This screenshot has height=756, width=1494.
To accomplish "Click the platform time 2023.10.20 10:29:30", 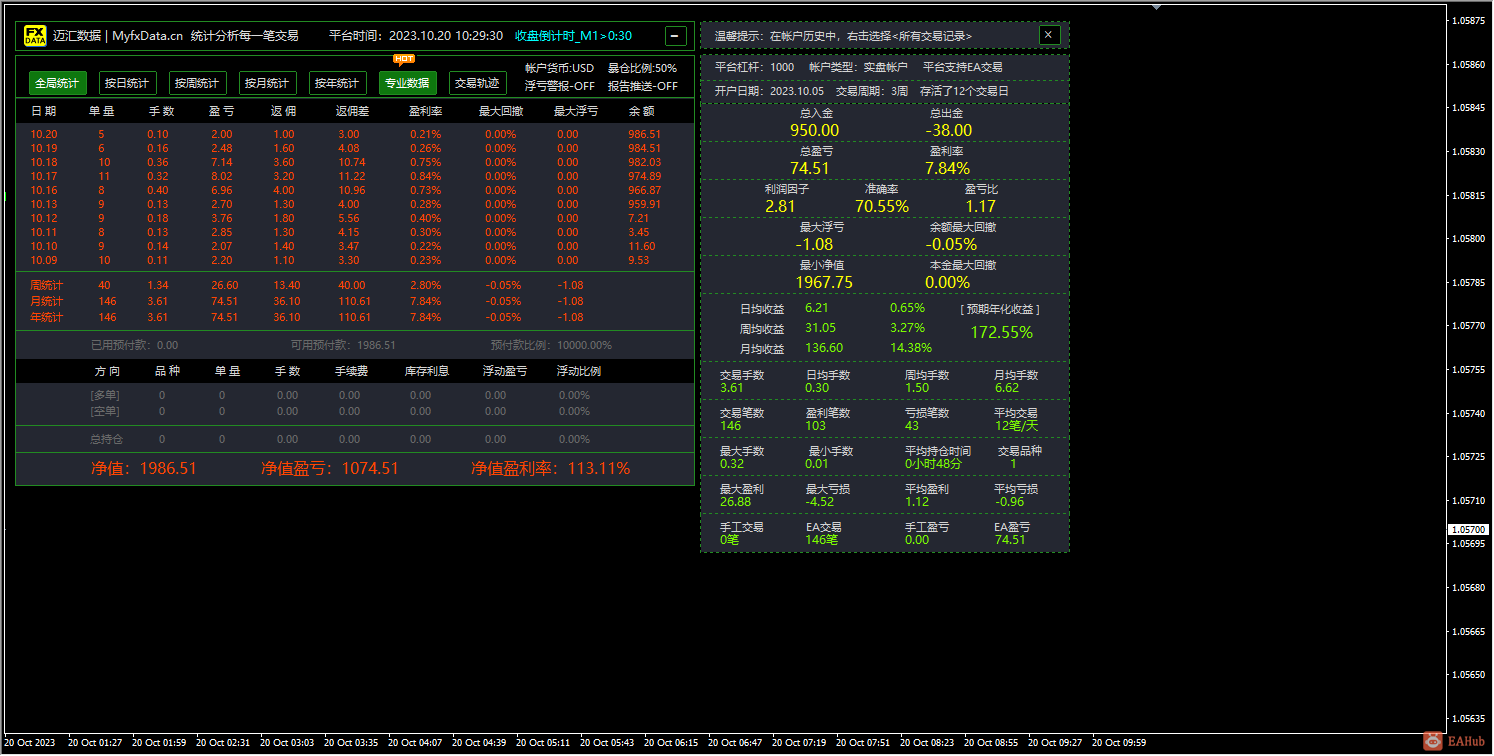I will [x=445, y=36].
